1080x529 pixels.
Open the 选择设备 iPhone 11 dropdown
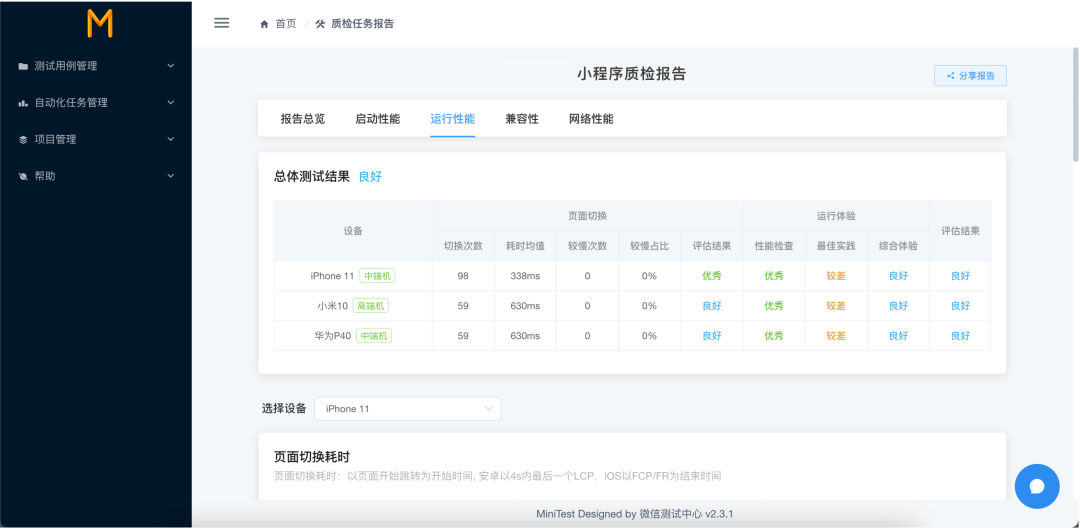click(x=408, y=408)
